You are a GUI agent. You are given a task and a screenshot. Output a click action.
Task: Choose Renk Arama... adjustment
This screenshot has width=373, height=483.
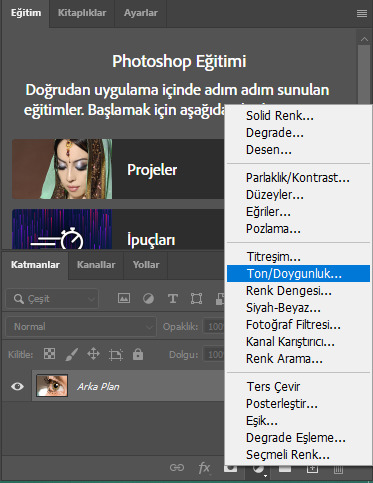tap(299, 359)
